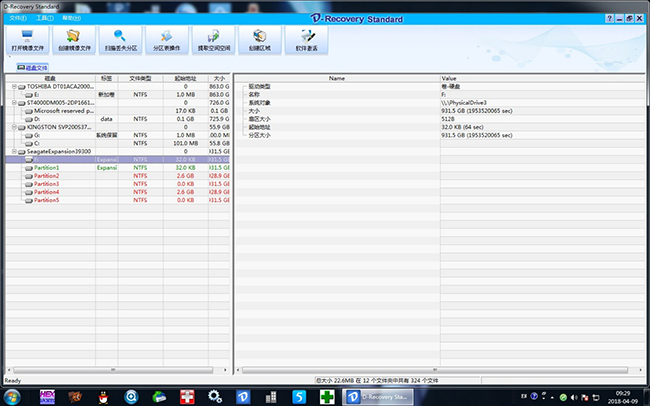Viewport: 650px width, 406px height.
Task: Click the 32.0 KB (64 sec) value
Action: [462, 127]
